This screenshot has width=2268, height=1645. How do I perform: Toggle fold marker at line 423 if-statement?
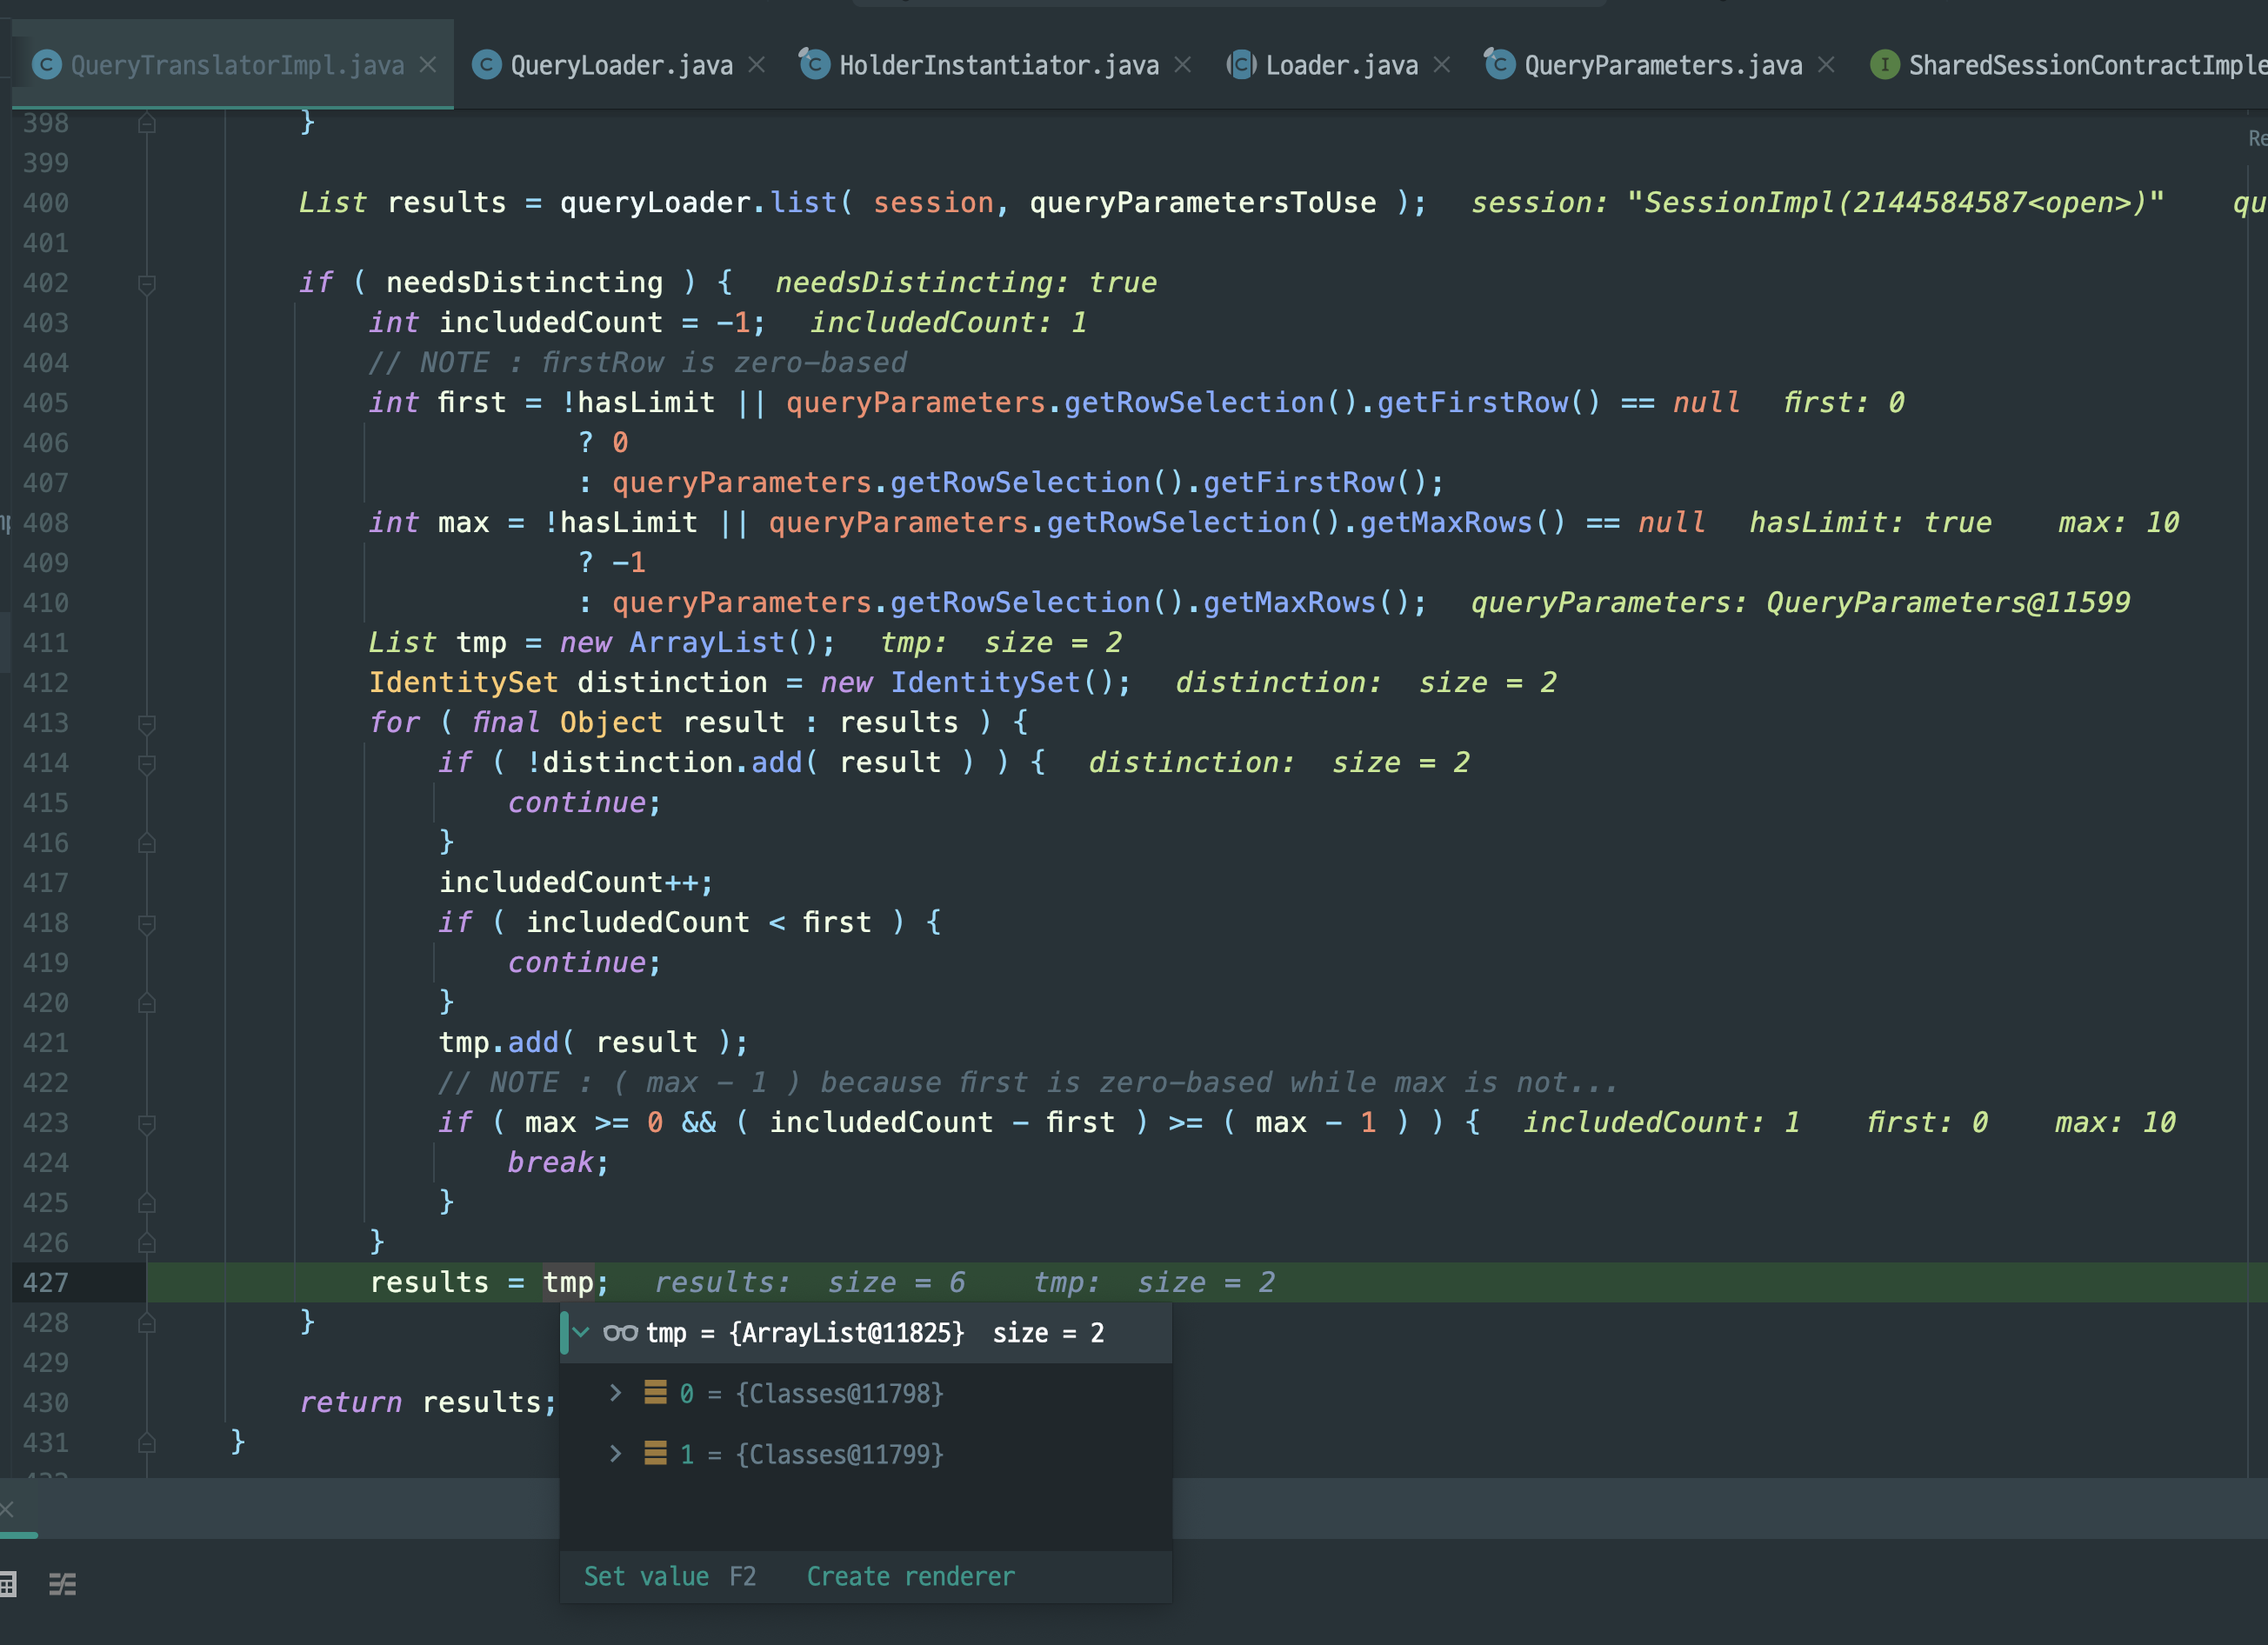[147, 1123]
